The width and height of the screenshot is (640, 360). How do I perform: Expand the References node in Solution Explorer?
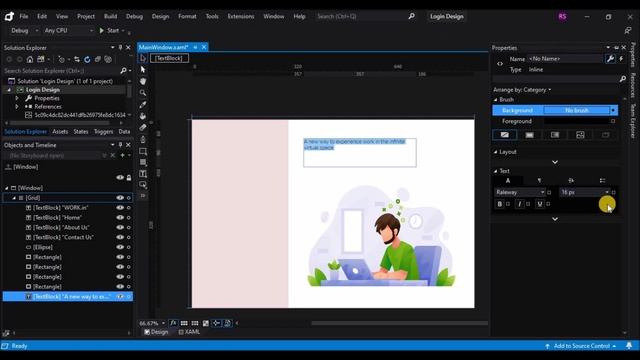tap(17, 107)
